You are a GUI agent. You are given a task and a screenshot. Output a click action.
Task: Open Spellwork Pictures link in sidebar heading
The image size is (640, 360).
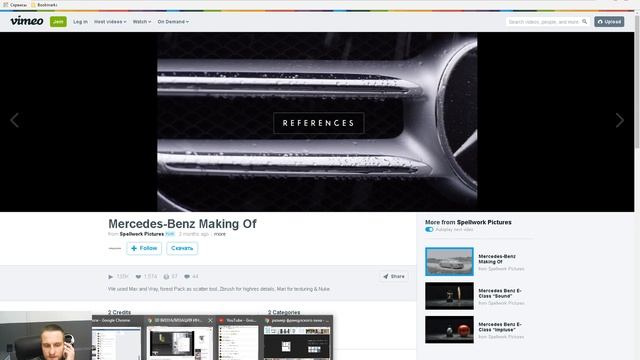pos(484,222)
